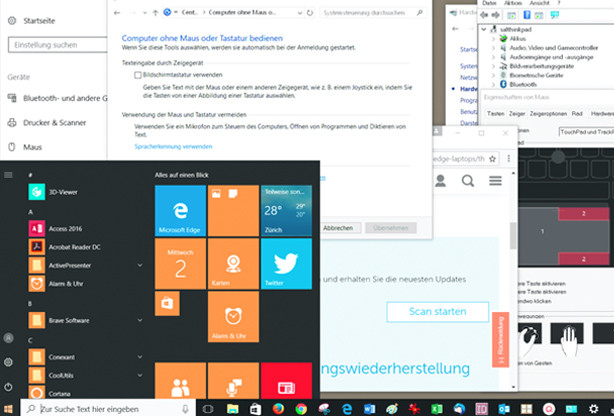Click the Abbrechen button
Image resolution: width=614 pixels, height=416 pixels.
click(338, 228)
